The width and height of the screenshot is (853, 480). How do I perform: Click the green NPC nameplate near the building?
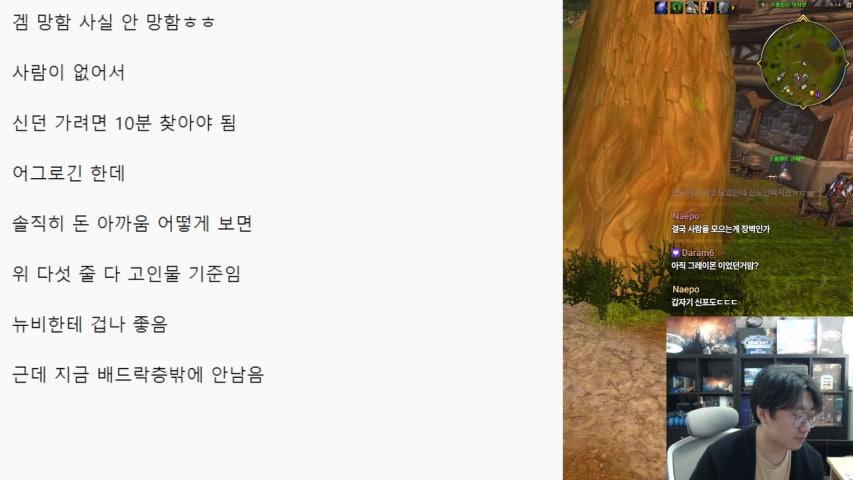click(x=787, y=159)
